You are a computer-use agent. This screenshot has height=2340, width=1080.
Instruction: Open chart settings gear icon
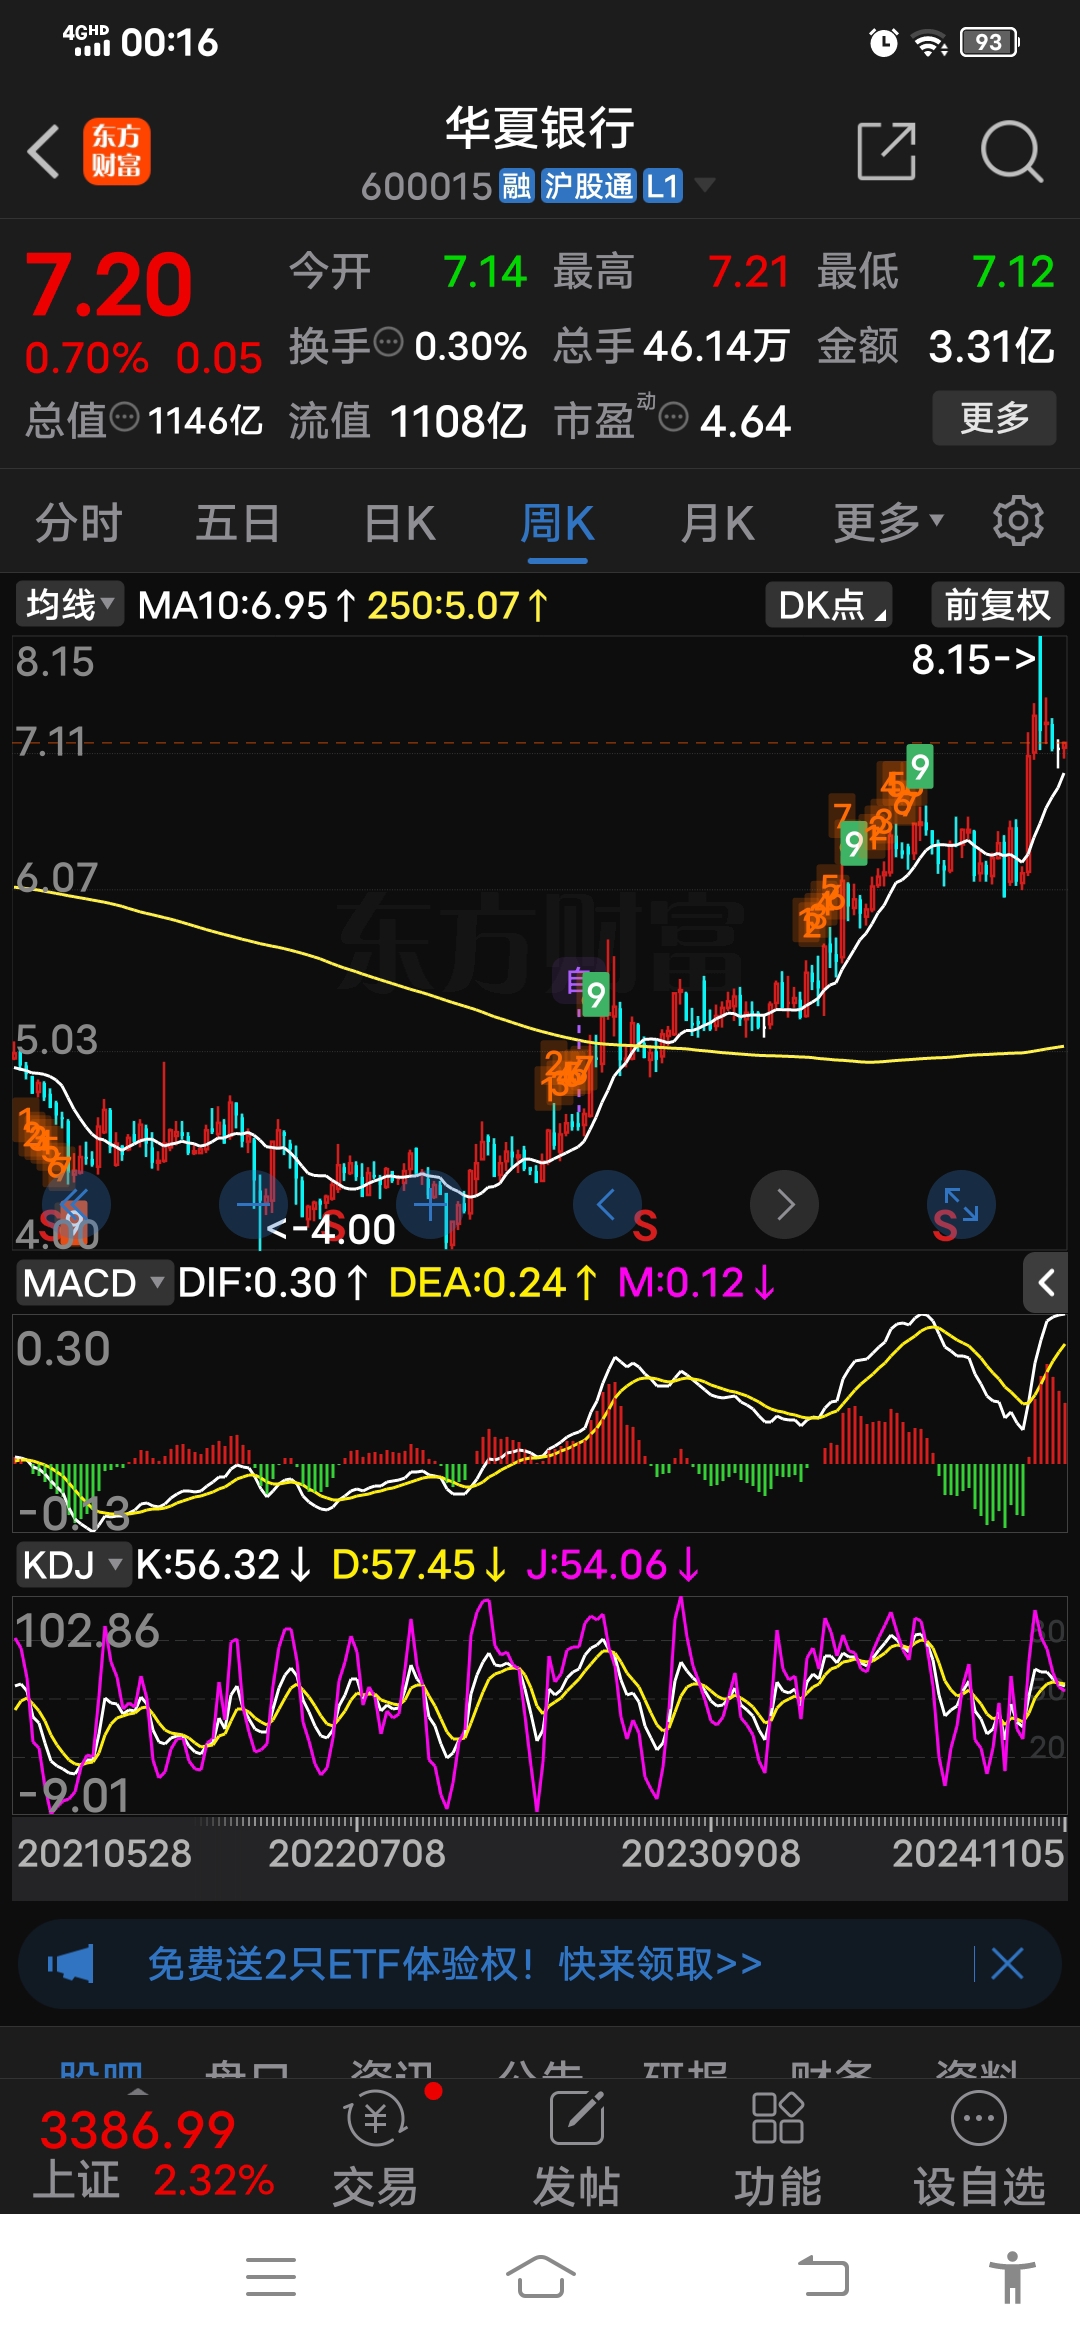coord(1017,521)
